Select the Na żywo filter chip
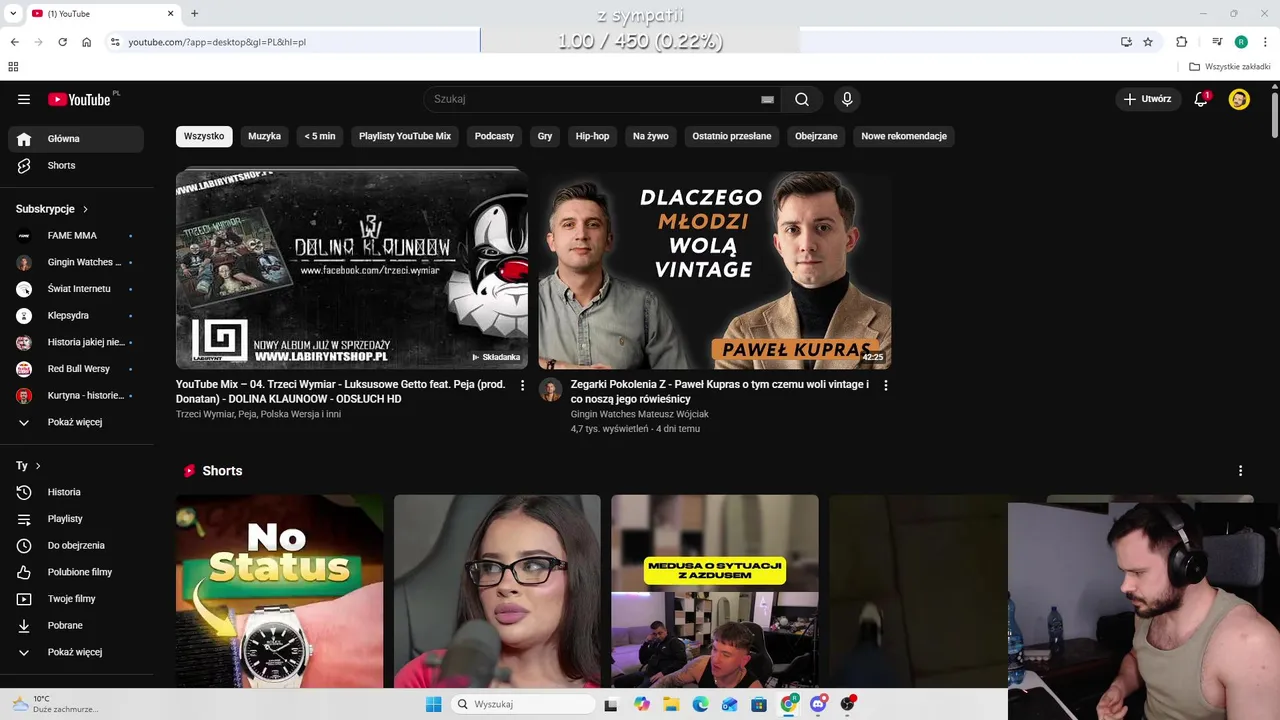The width and height of the screenshot is (1280, 720). coord(651,136)
